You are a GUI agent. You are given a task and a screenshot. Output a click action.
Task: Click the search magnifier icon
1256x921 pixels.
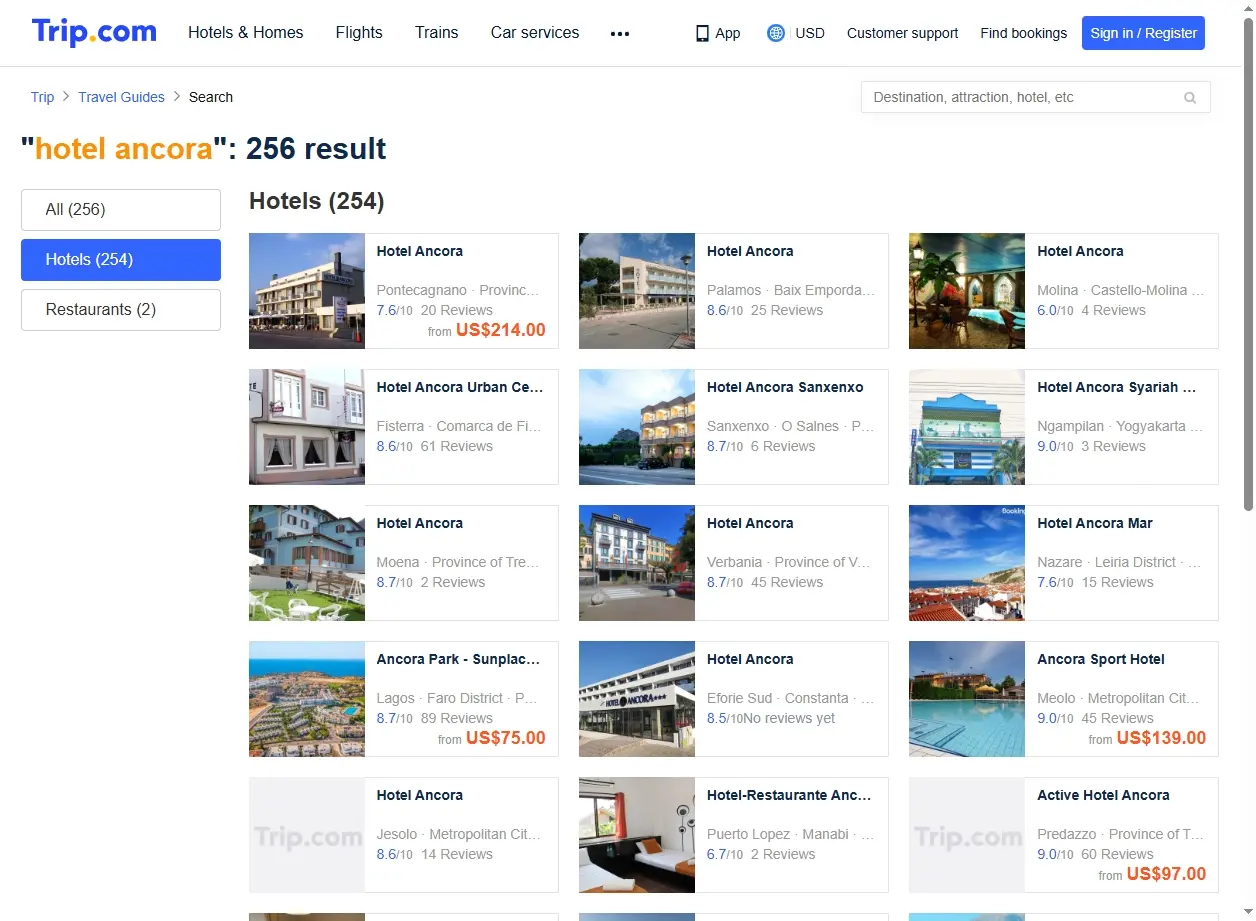click(1190, 98)
